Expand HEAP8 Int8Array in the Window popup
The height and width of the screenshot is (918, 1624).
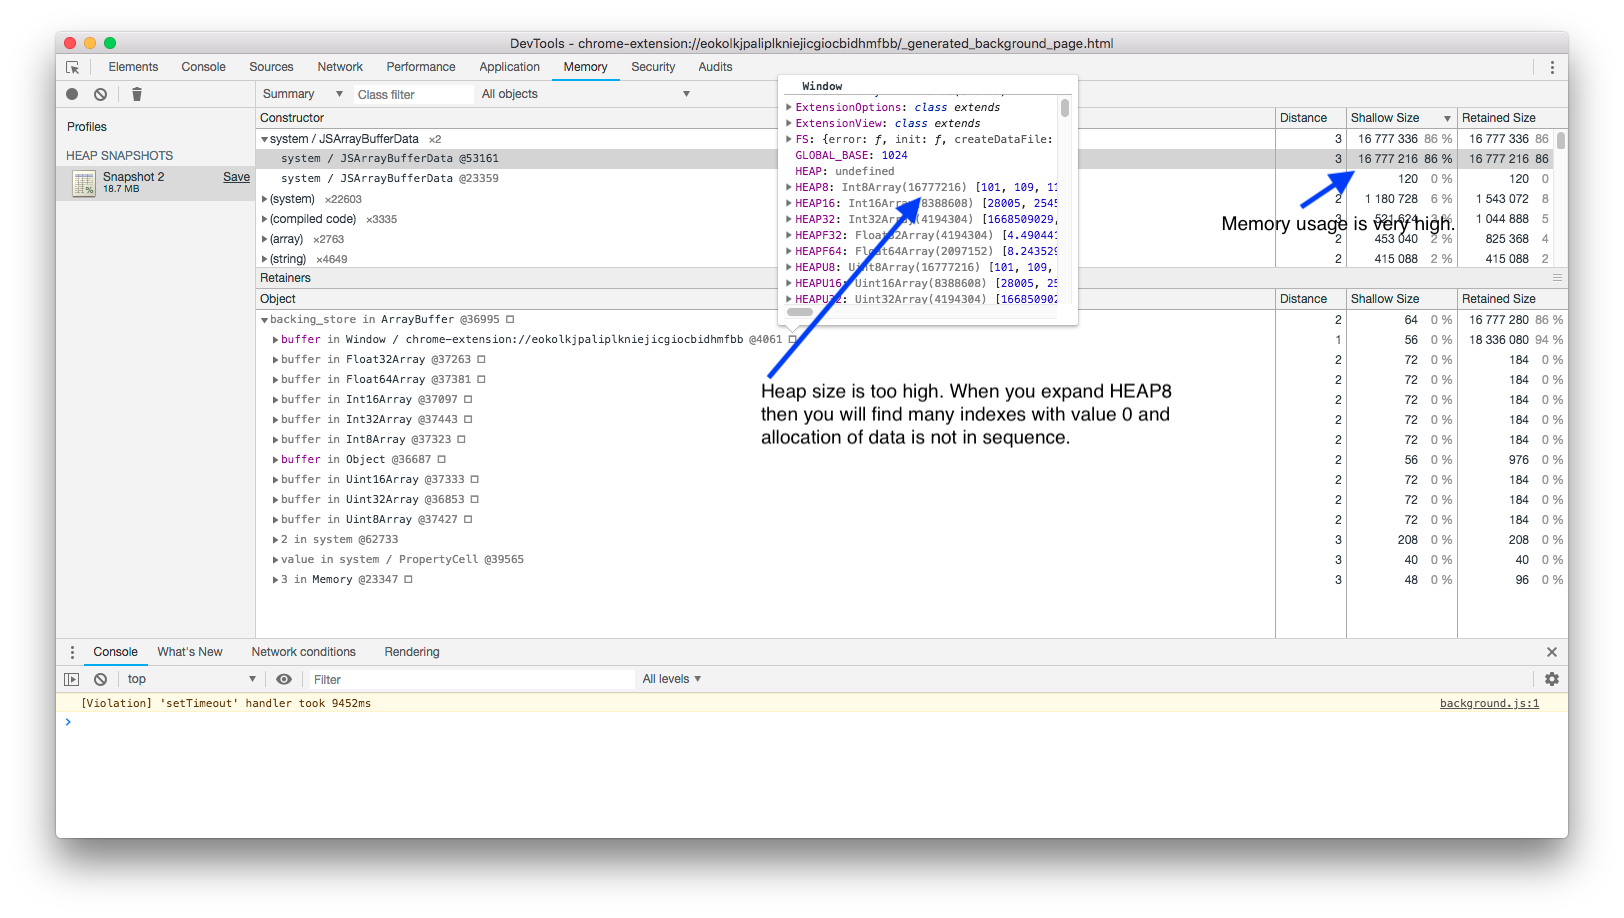[x=789, y=187]
